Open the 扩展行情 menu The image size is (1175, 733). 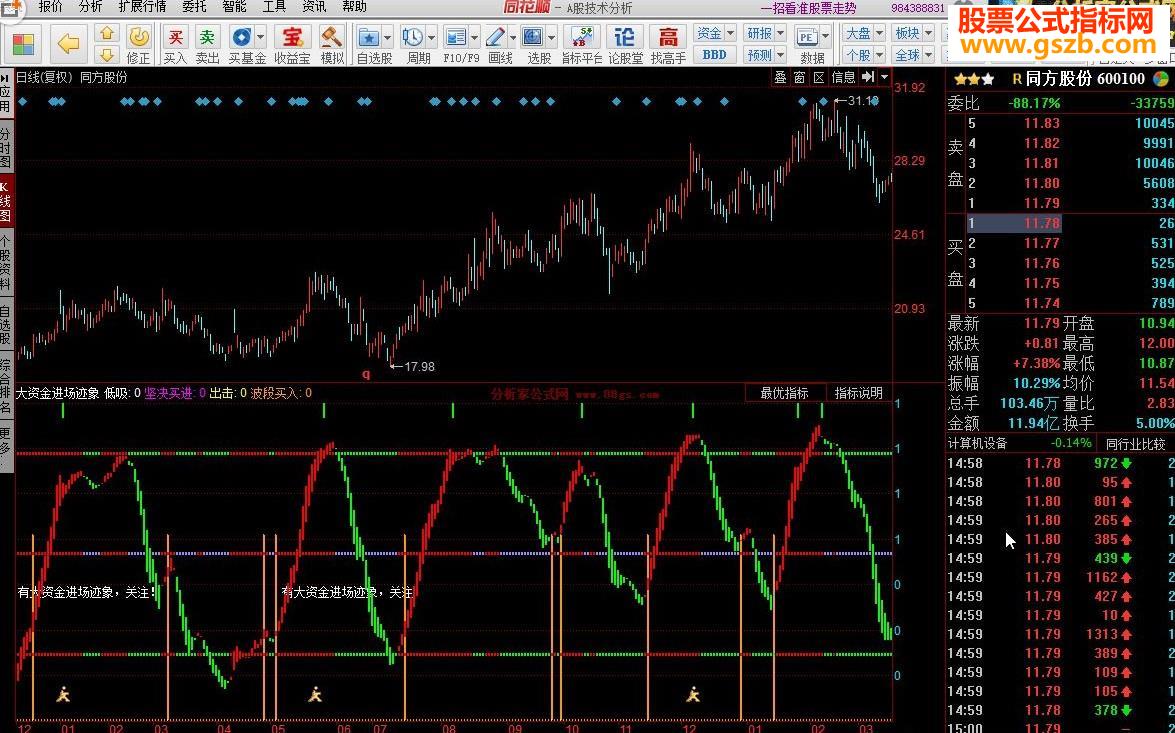(142, 7)
